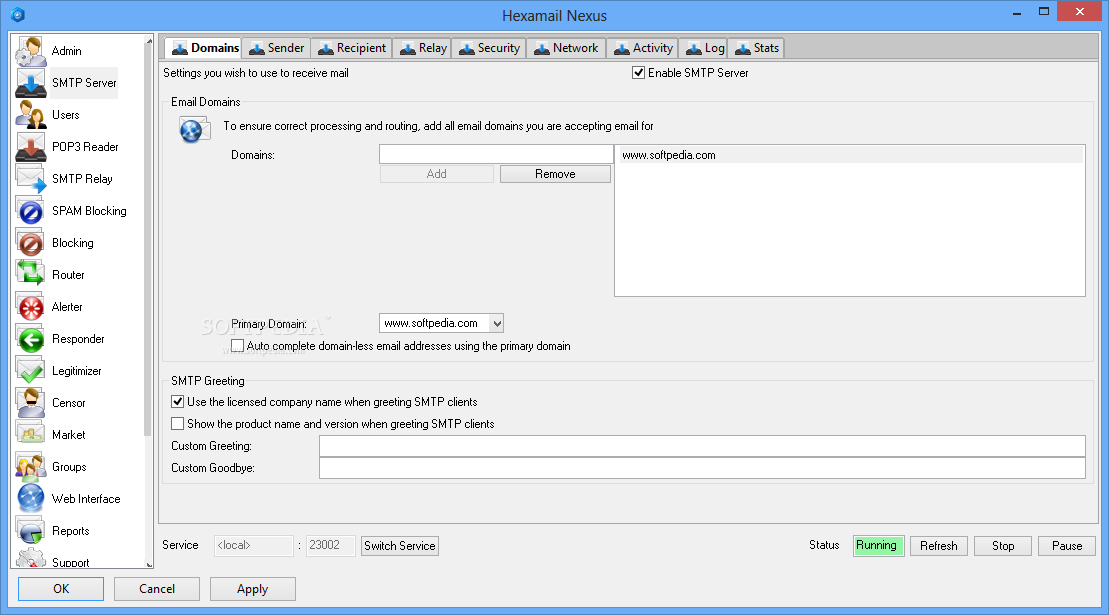Screen dimensions: 1109x615
Task: Click the sidebar scrollbar down arrow
Action: [149, 564]
